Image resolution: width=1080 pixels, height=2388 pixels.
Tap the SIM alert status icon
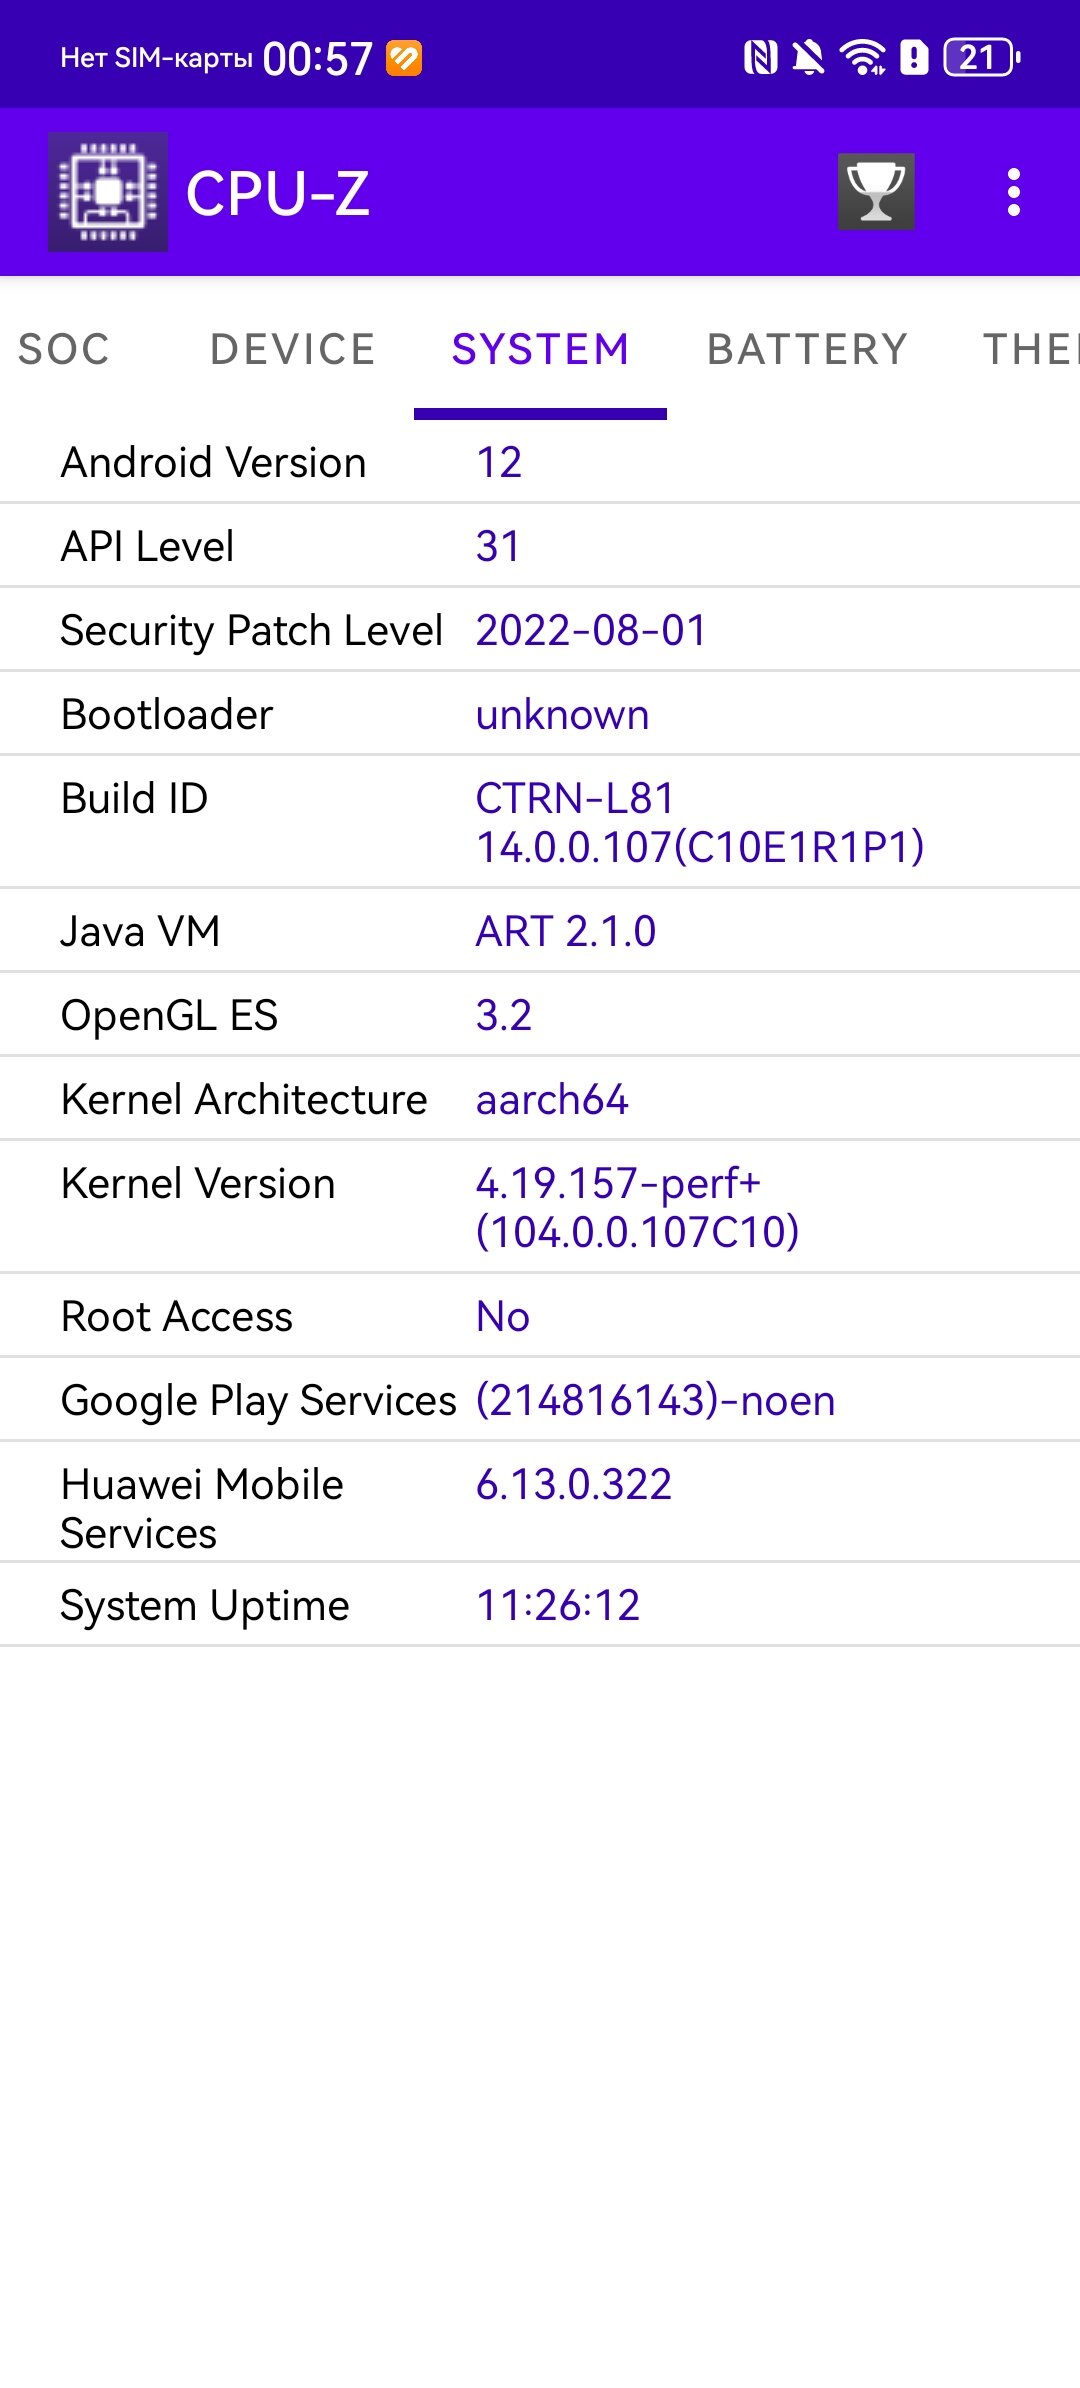point(914,57)
